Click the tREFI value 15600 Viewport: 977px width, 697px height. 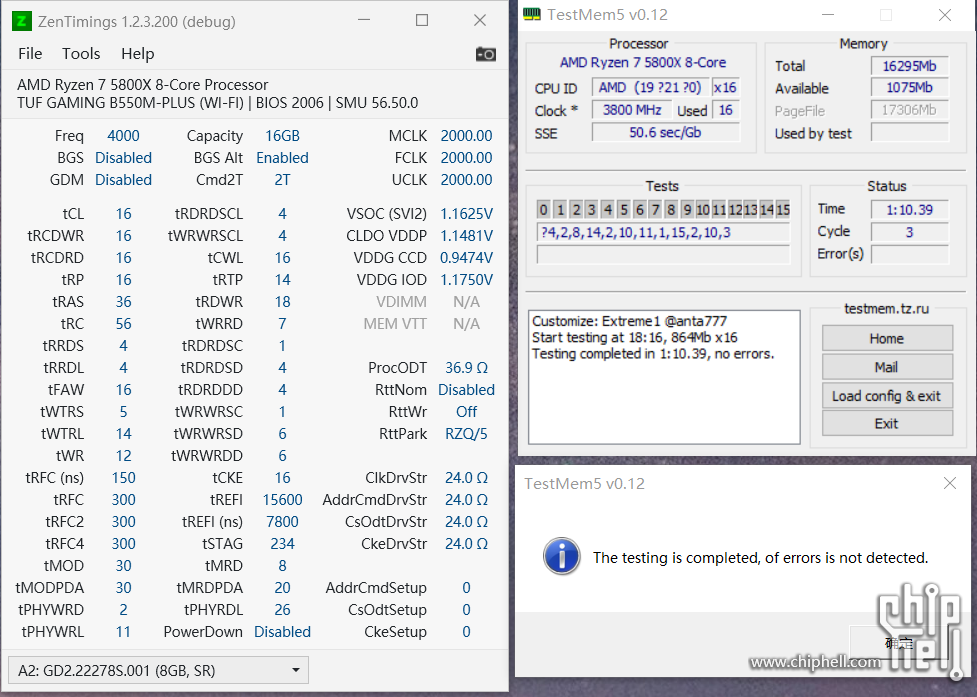pos(282,500)
